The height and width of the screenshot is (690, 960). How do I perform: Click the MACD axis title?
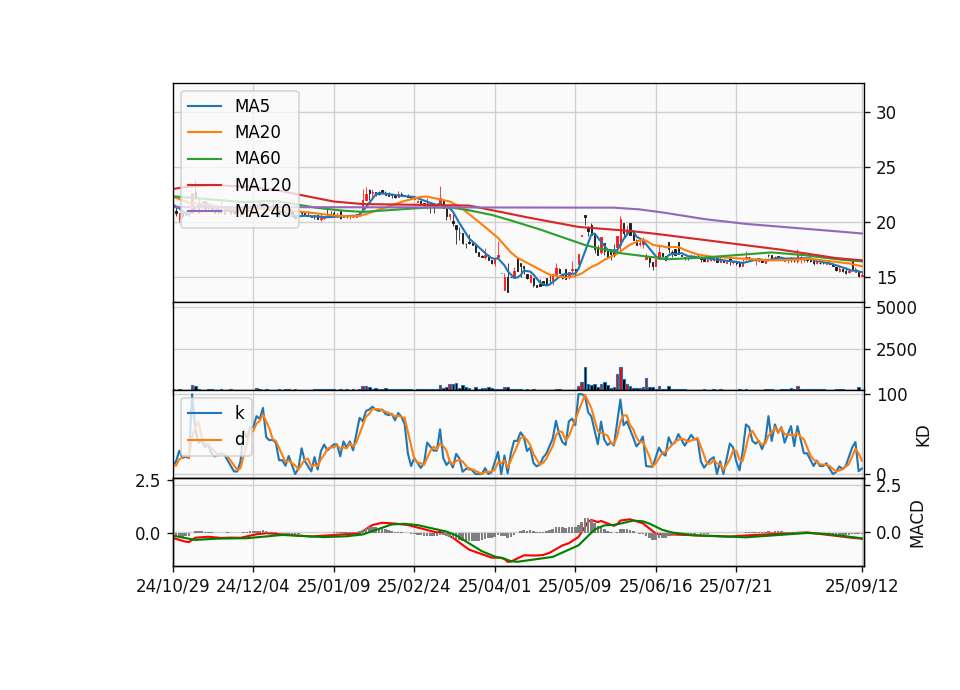click(917, 524)
